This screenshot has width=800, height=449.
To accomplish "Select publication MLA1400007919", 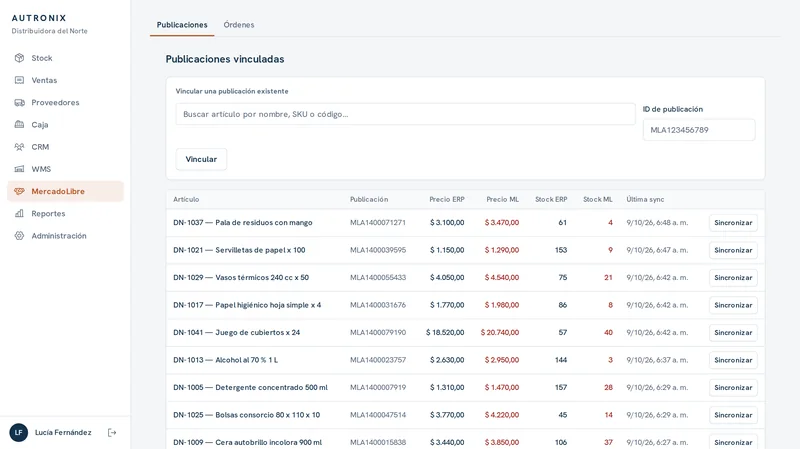I will [x=378, y=388].
